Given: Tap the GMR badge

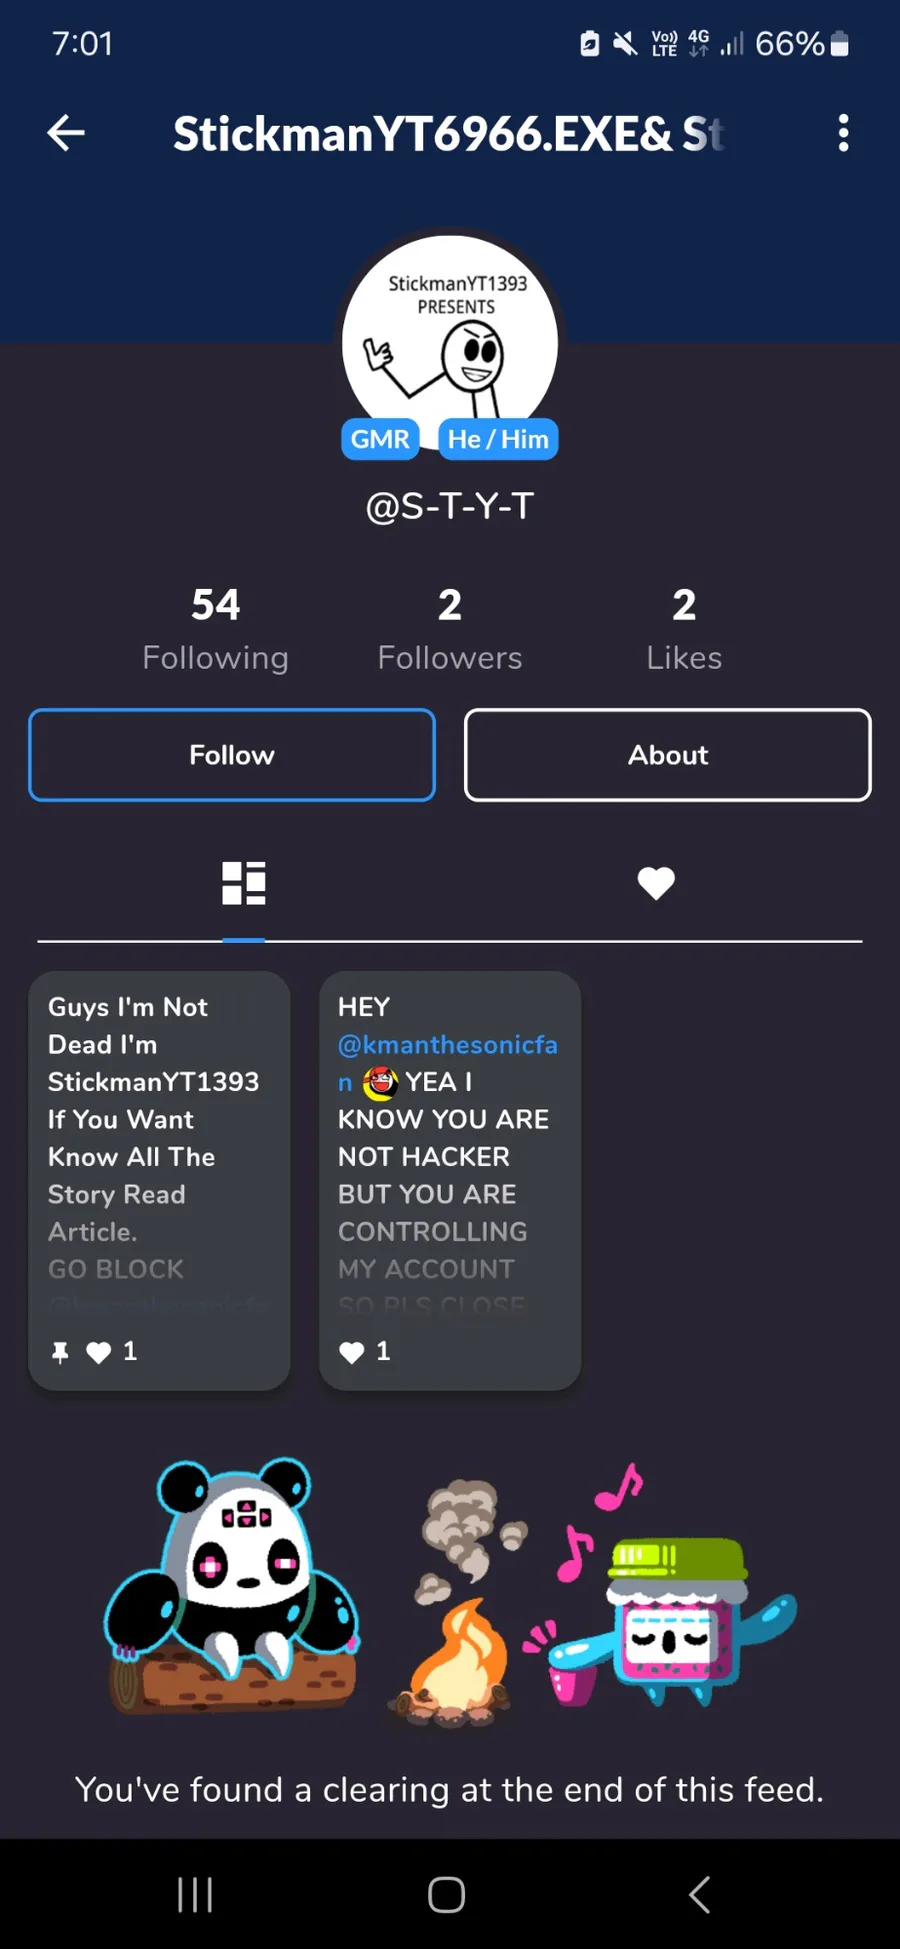Looking at the screenshot, I should [380, 439].
